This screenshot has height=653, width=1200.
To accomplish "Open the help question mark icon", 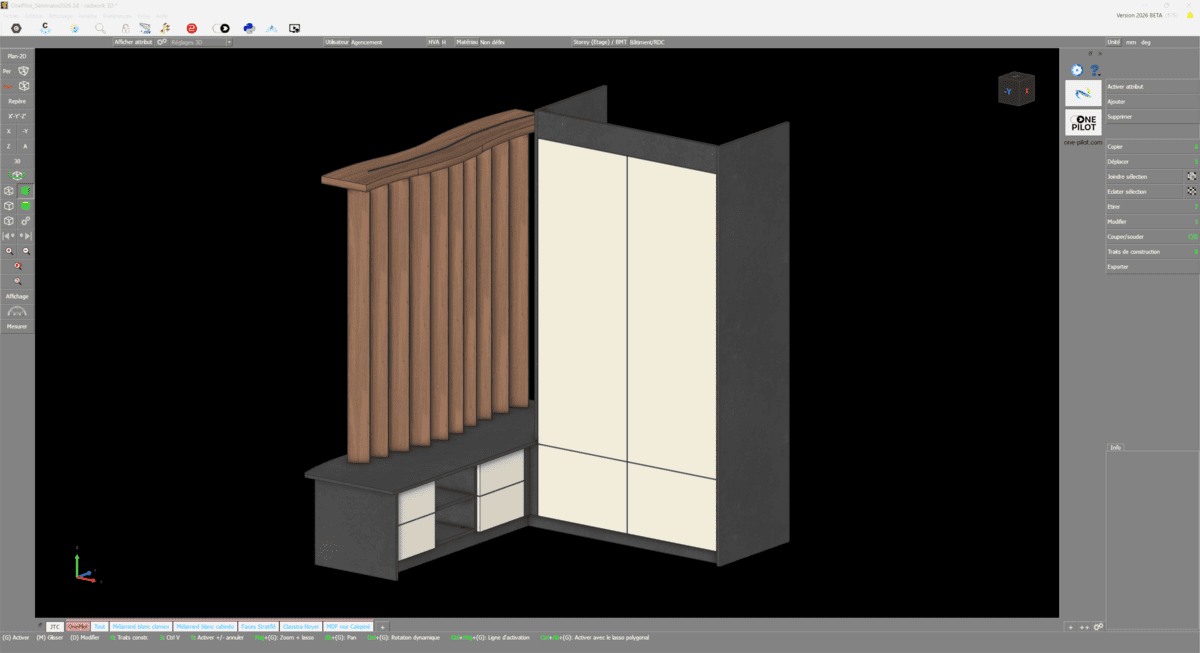I will [1095, 70].
